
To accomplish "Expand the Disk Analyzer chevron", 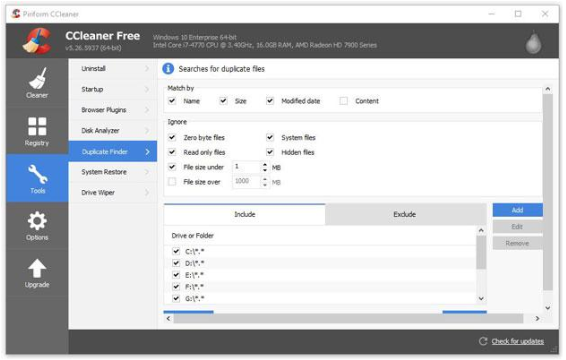I will (147, 130).
